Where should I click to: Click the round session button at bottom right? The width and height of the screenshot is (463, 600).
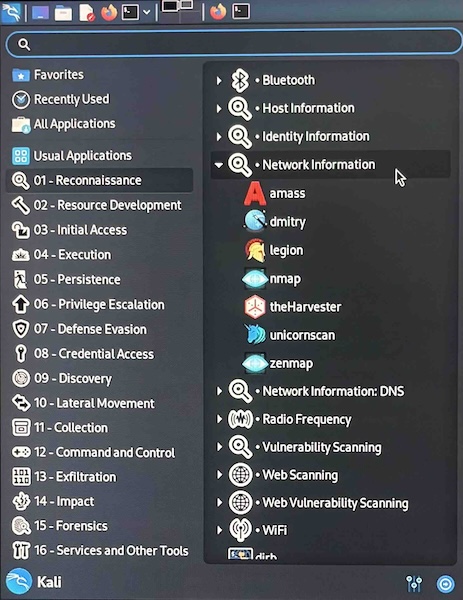pos(446,584)
